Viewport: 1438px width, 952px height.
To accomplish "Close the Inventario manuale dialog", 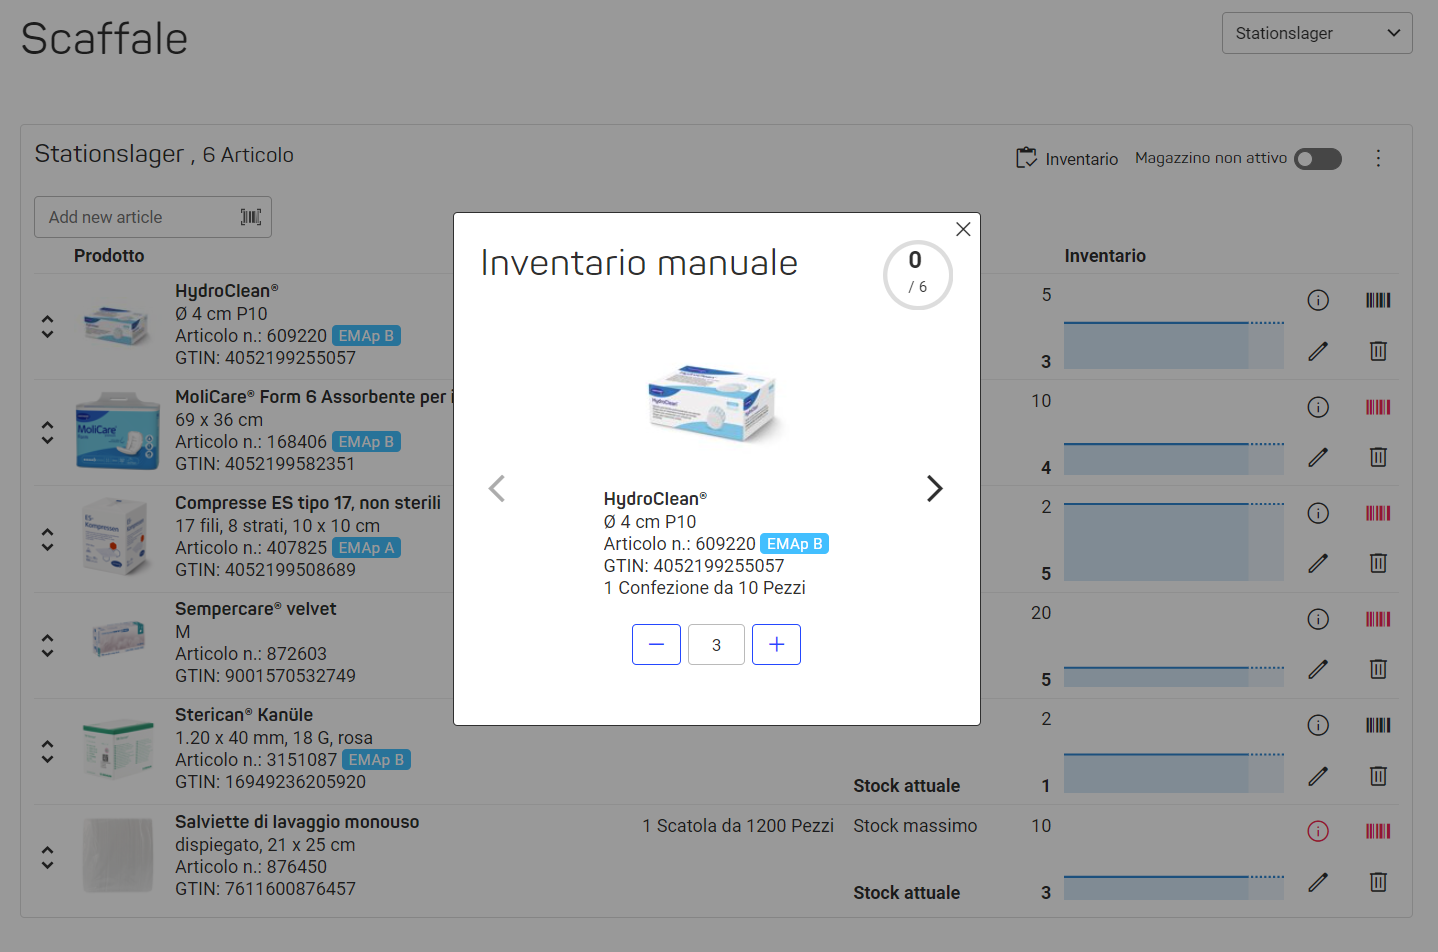I will [x=963, y=229].
